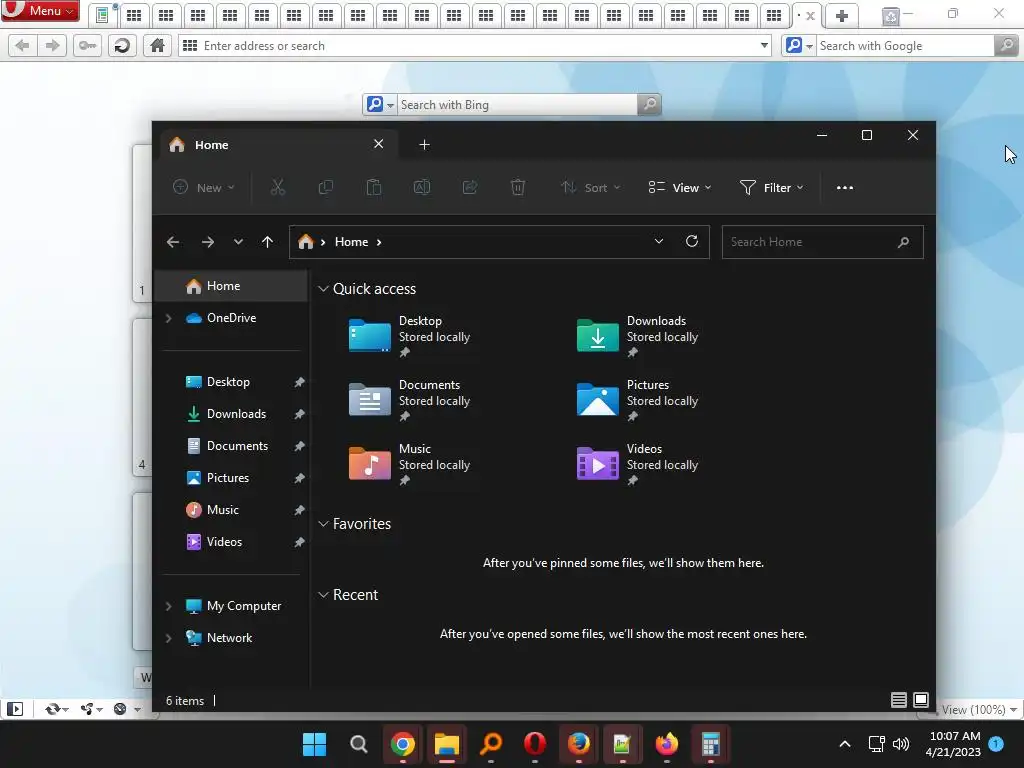Open Windows Start button on taskbar

(x=314, y=744)
